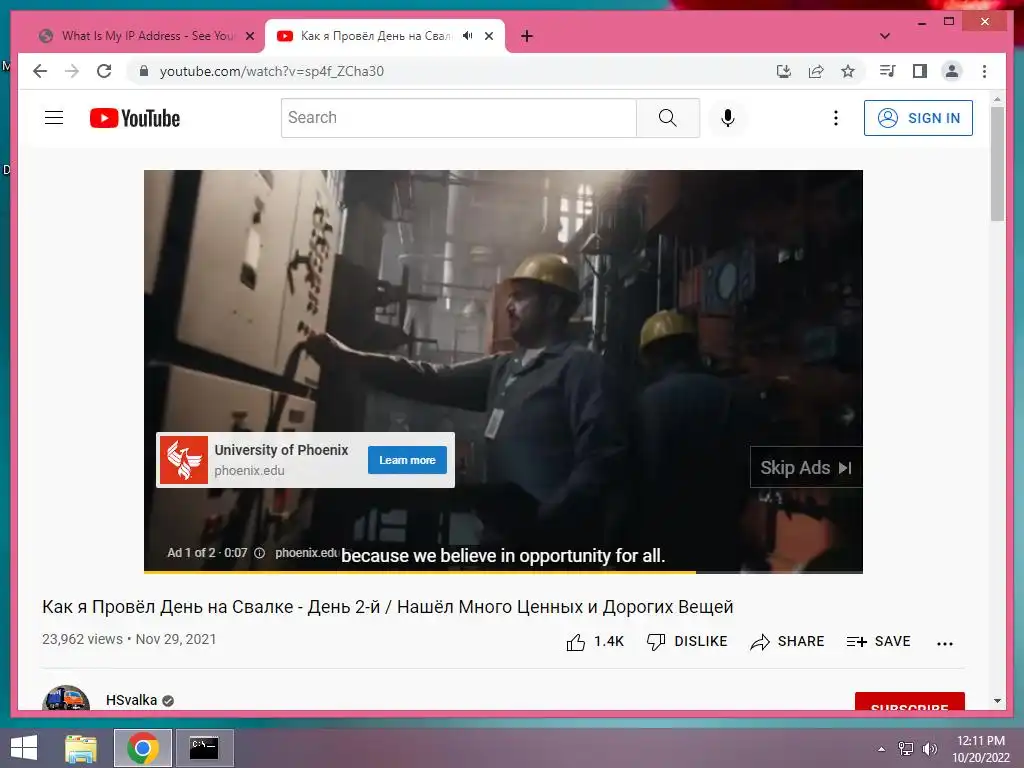The width and height of the screenshot is (1024, 768).
Task: Click scrollbar down arrow
Action: click(x=997, y=701)
